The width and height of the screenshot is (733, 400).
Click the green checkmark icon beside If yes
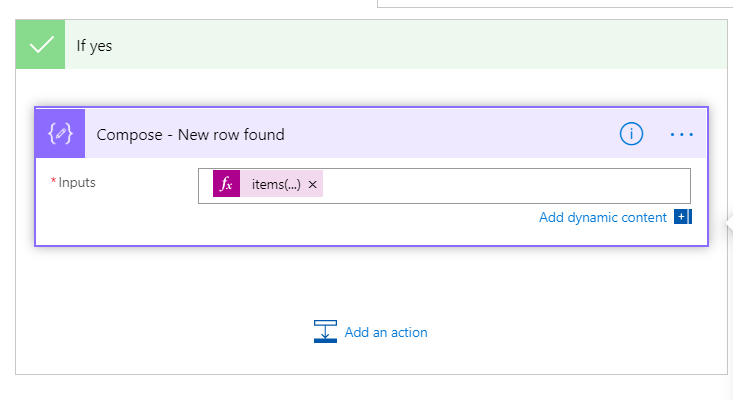40,44
